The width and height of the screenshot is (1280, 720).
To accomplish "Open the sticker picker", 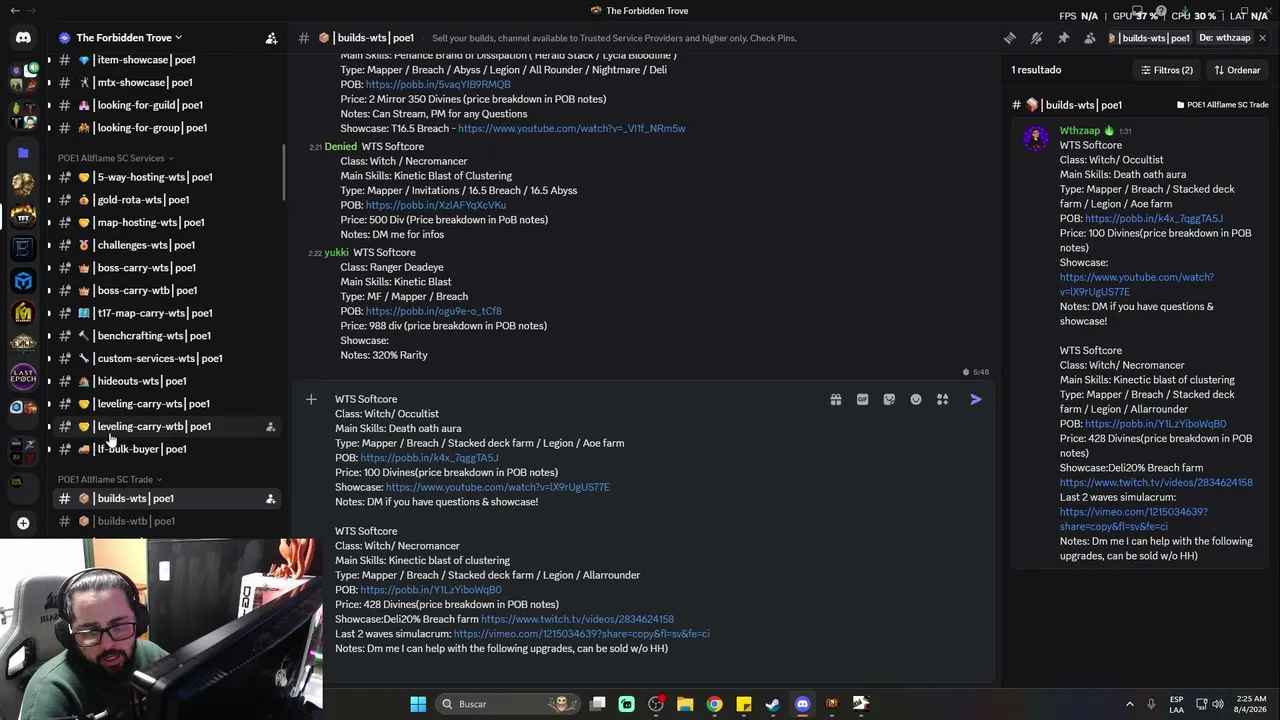I will 889,400.
